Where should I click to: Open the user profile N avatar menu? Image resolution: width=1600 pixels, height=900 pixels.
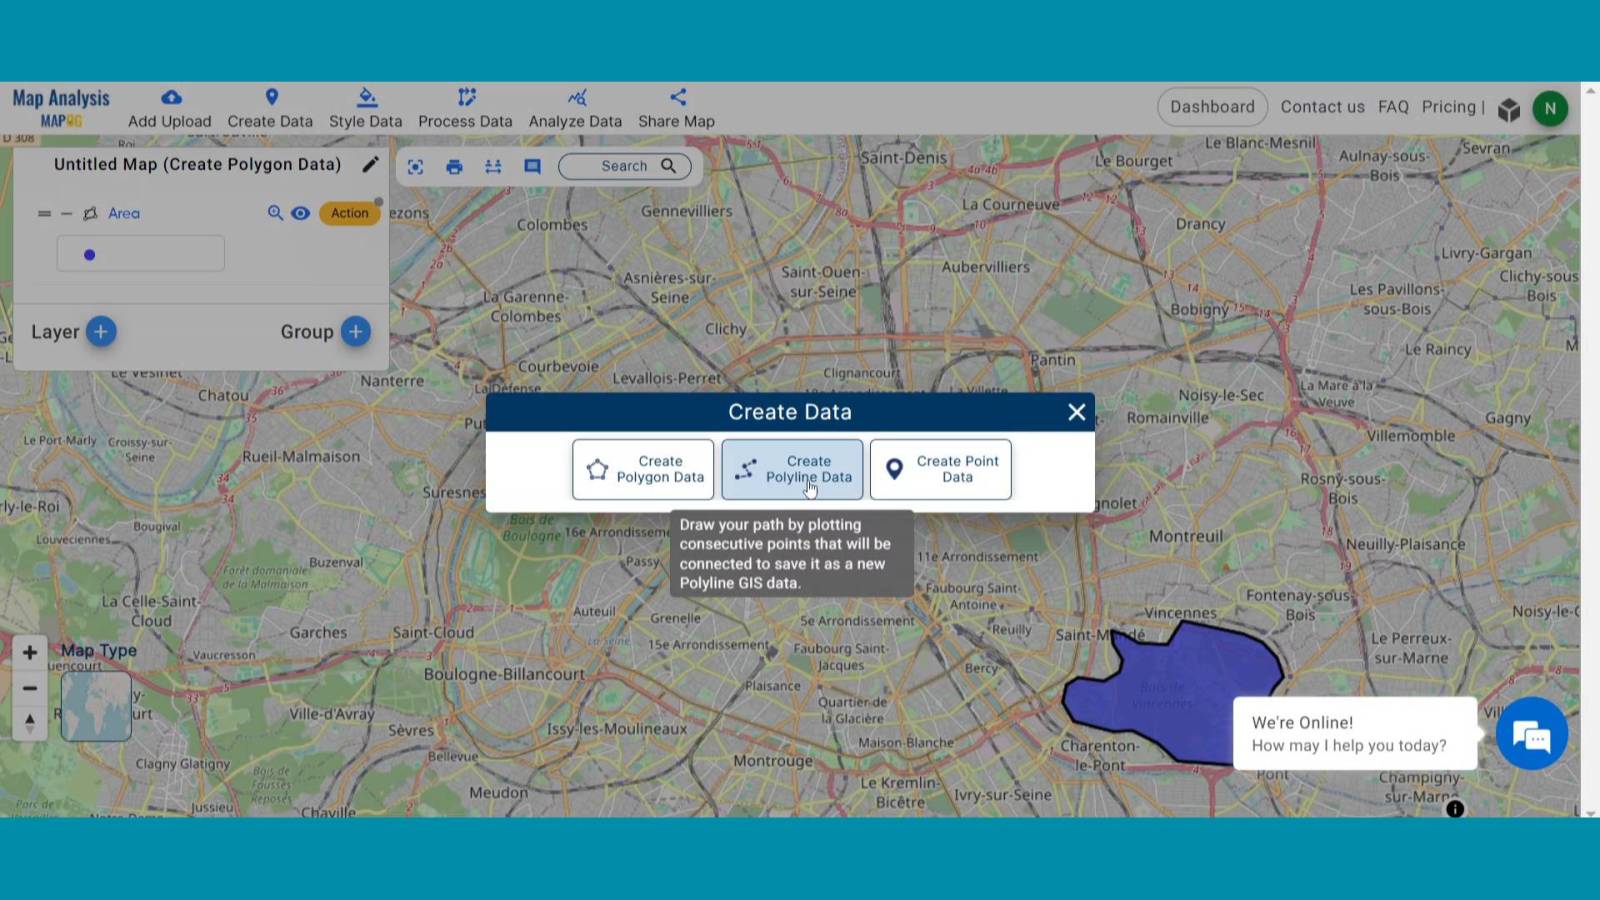click(1550, 108)
